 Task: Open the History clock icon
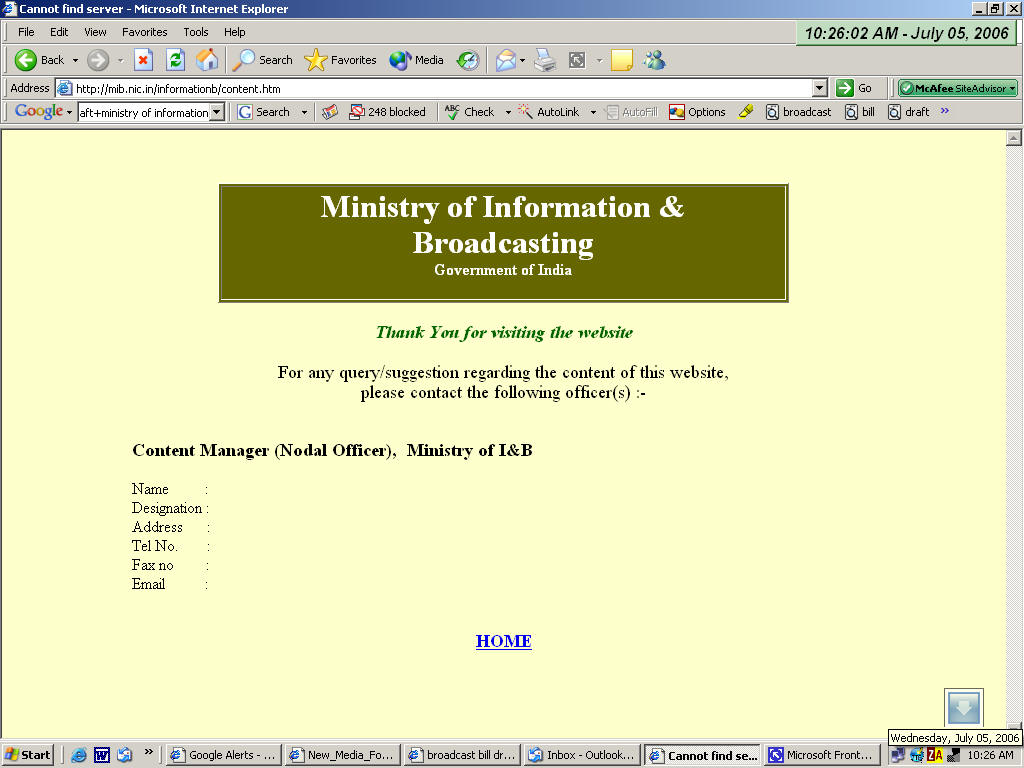[468, 60]
